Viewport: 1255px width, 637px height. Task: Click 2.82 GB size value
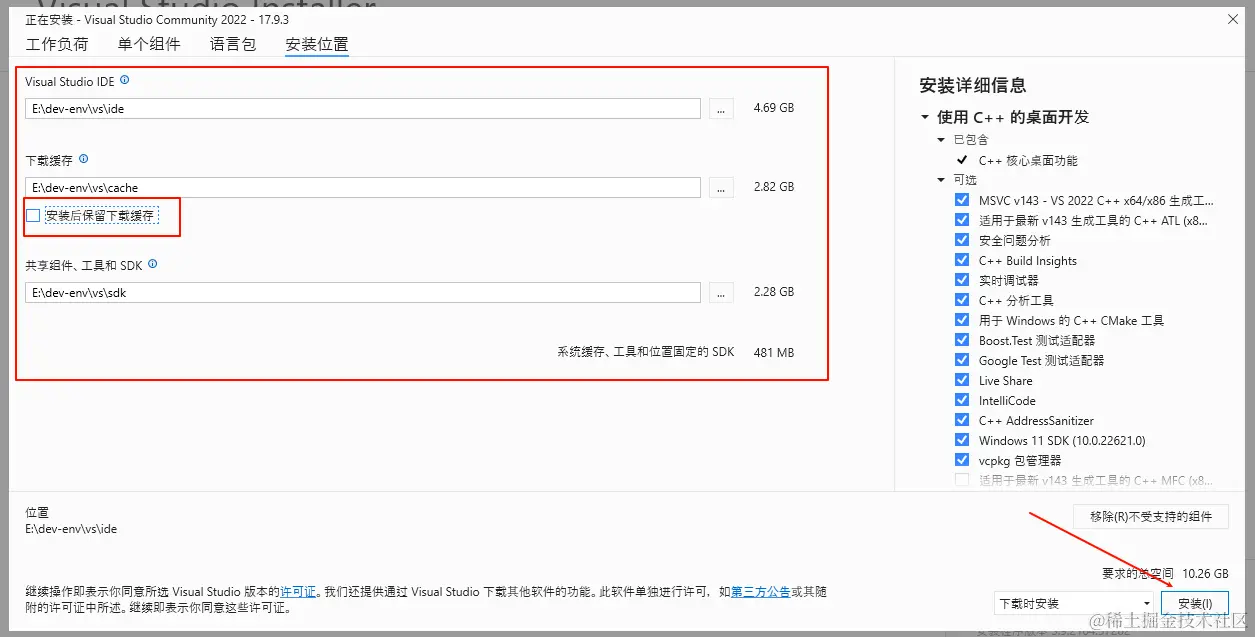pos(773,187)
